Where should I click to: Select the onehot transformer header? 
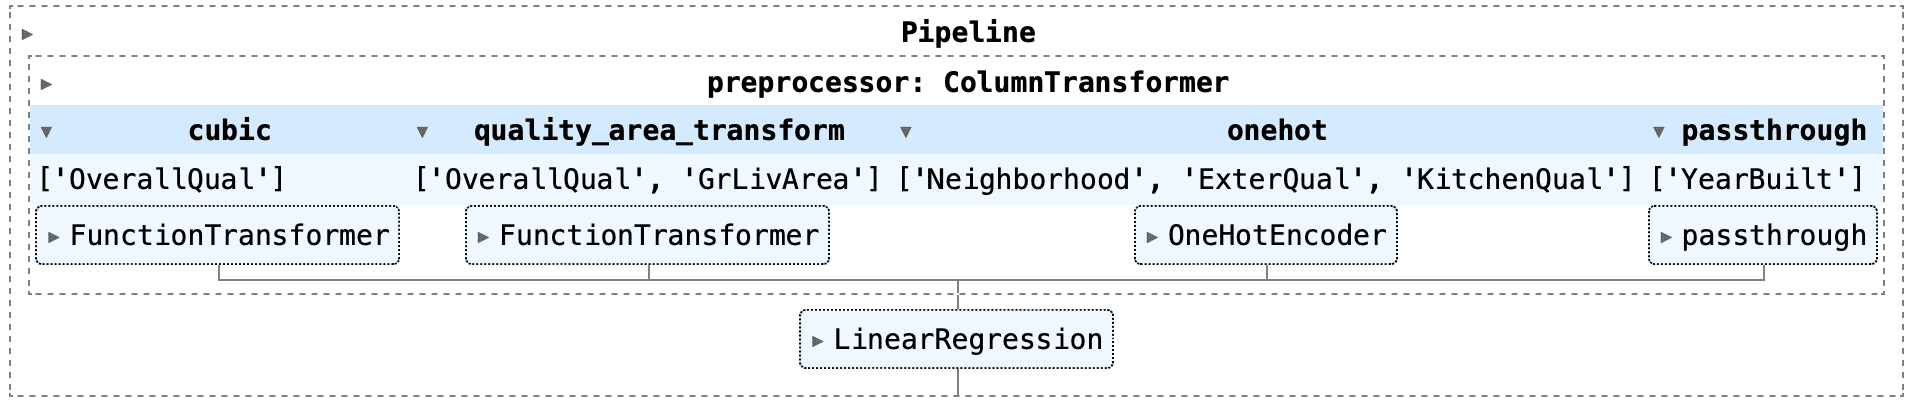(x=1276, y=131)
